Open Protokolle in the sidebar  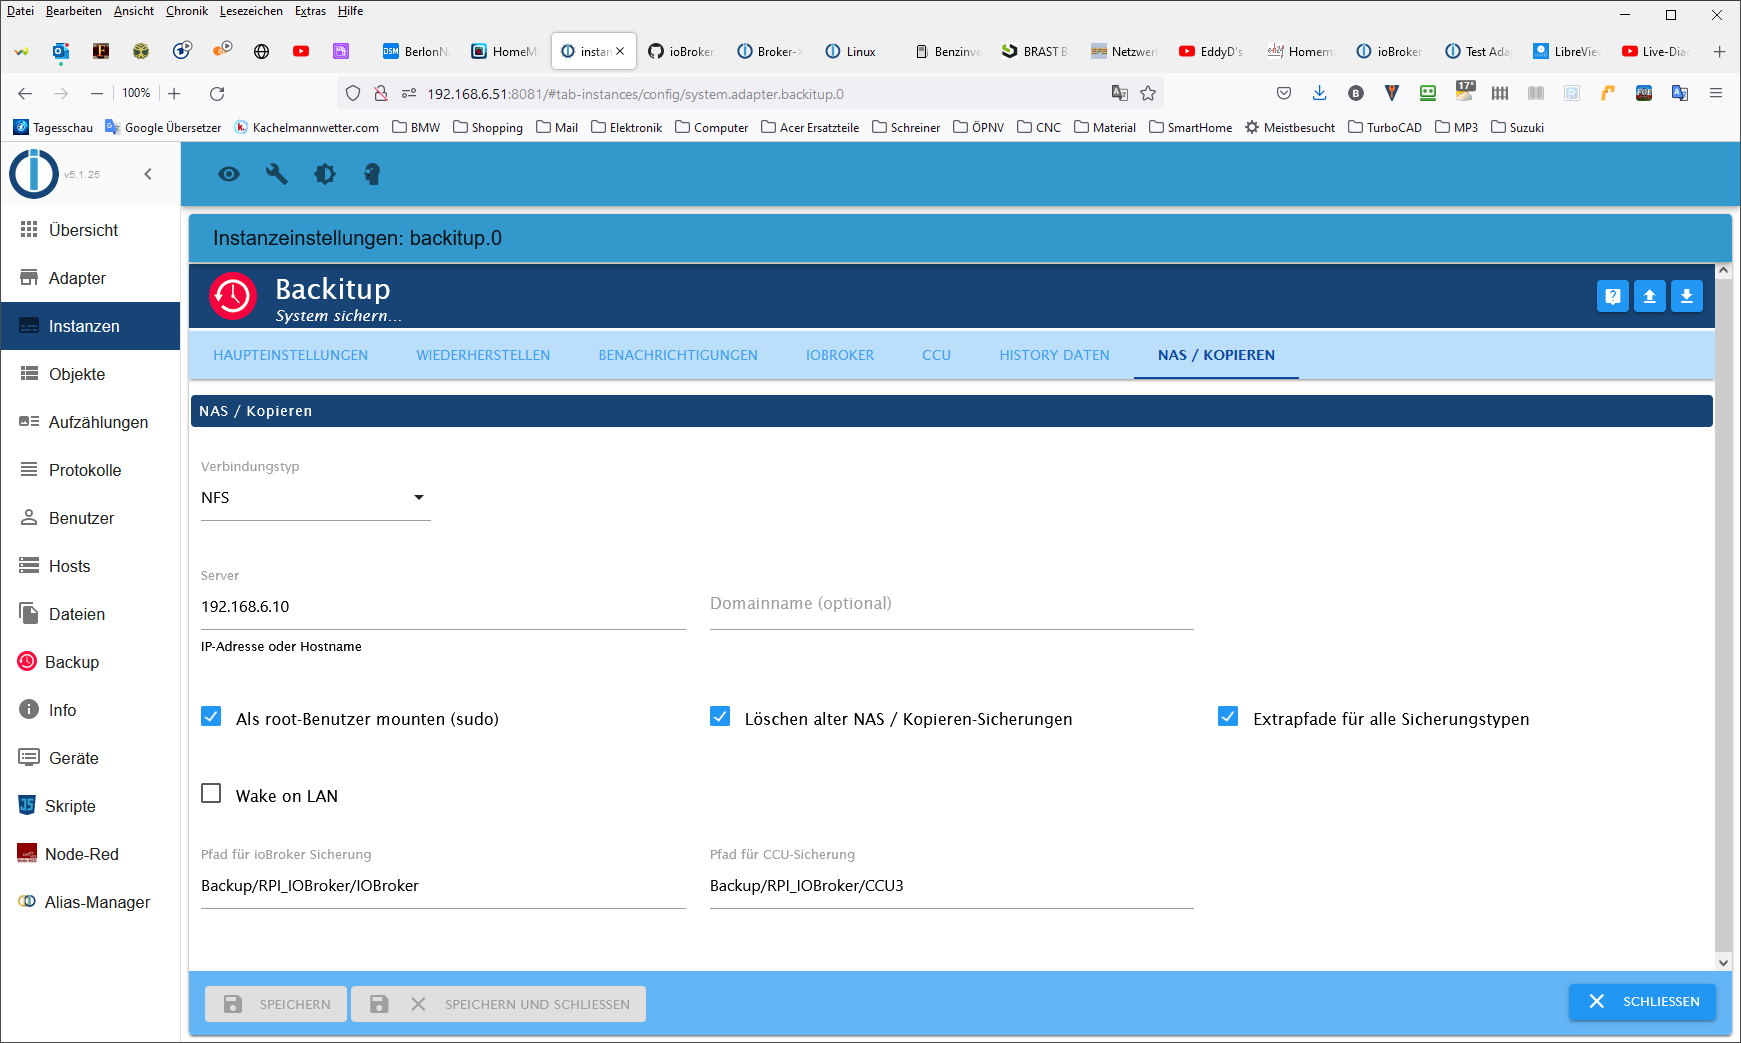tap(90, 470)
